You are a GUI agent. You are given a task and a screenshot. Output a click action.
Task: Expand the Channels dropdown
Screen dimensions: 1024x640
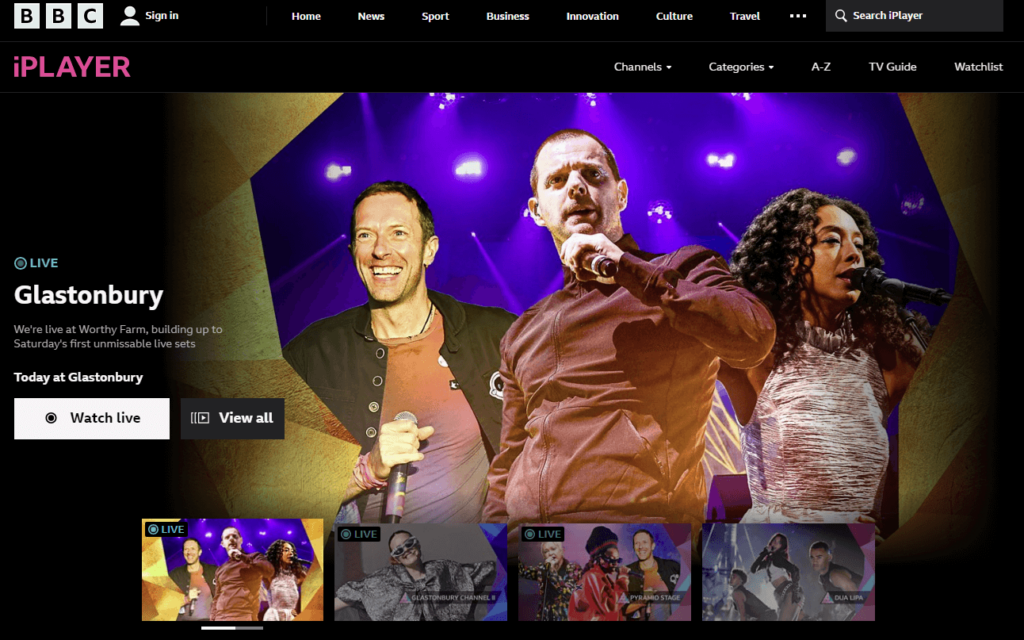[642, 67]
